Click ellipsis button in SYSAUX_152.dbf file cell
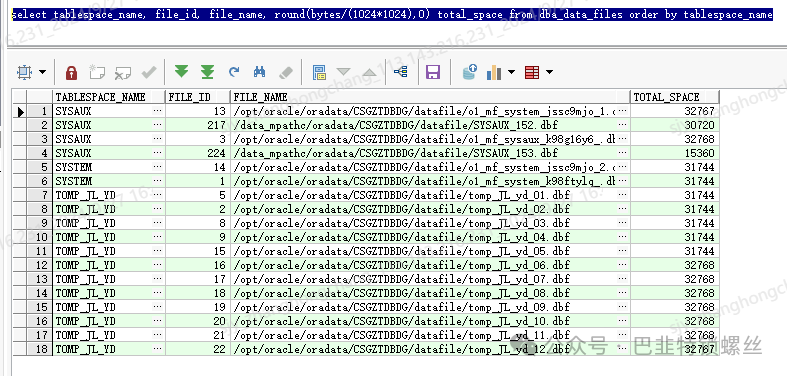Viewport: 787px width, 376px height. tap(623, 125)
